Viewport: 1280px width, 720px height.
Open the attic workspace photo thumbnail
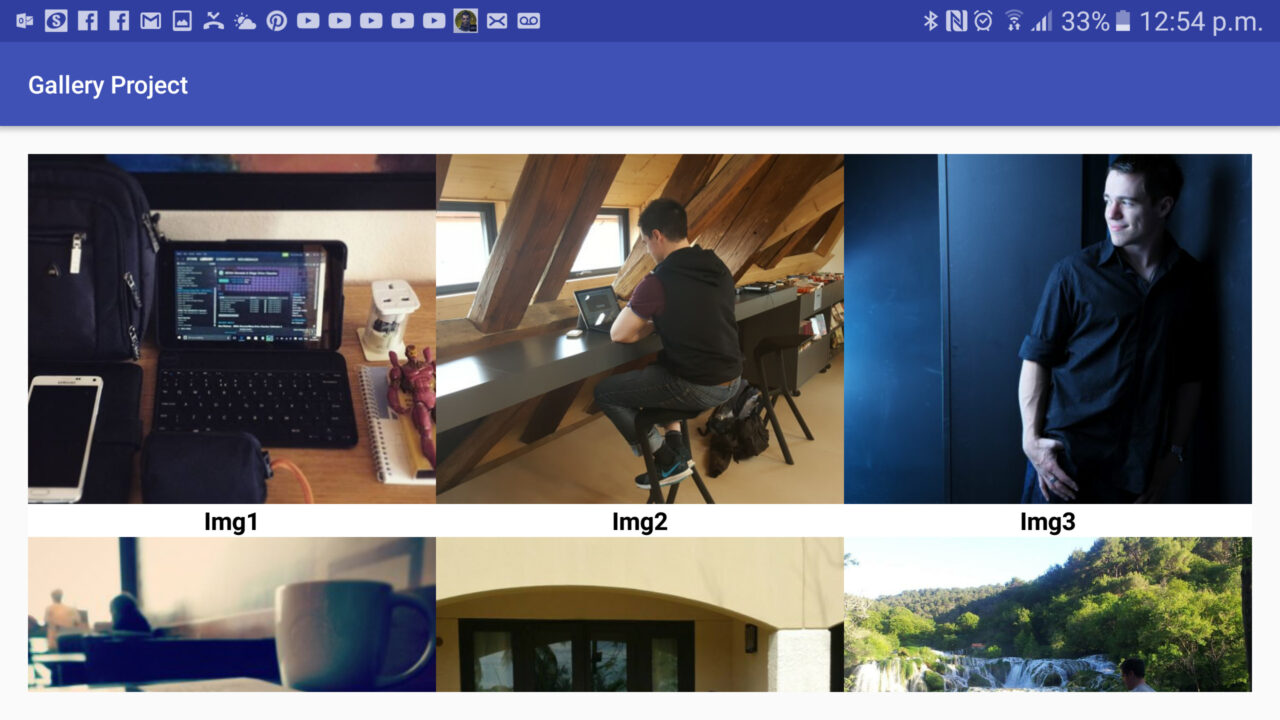(640, 329)
